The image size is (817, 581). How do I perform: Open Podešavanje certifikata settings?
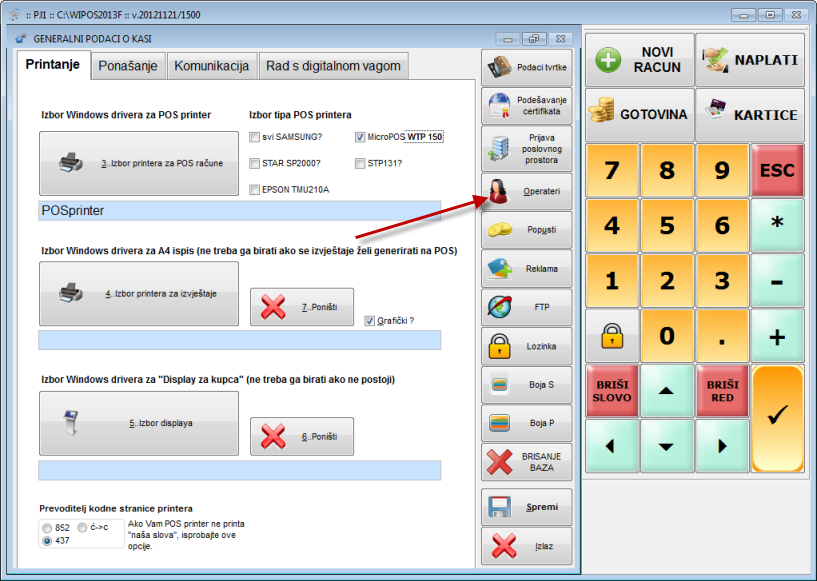(x=527, y=107)
